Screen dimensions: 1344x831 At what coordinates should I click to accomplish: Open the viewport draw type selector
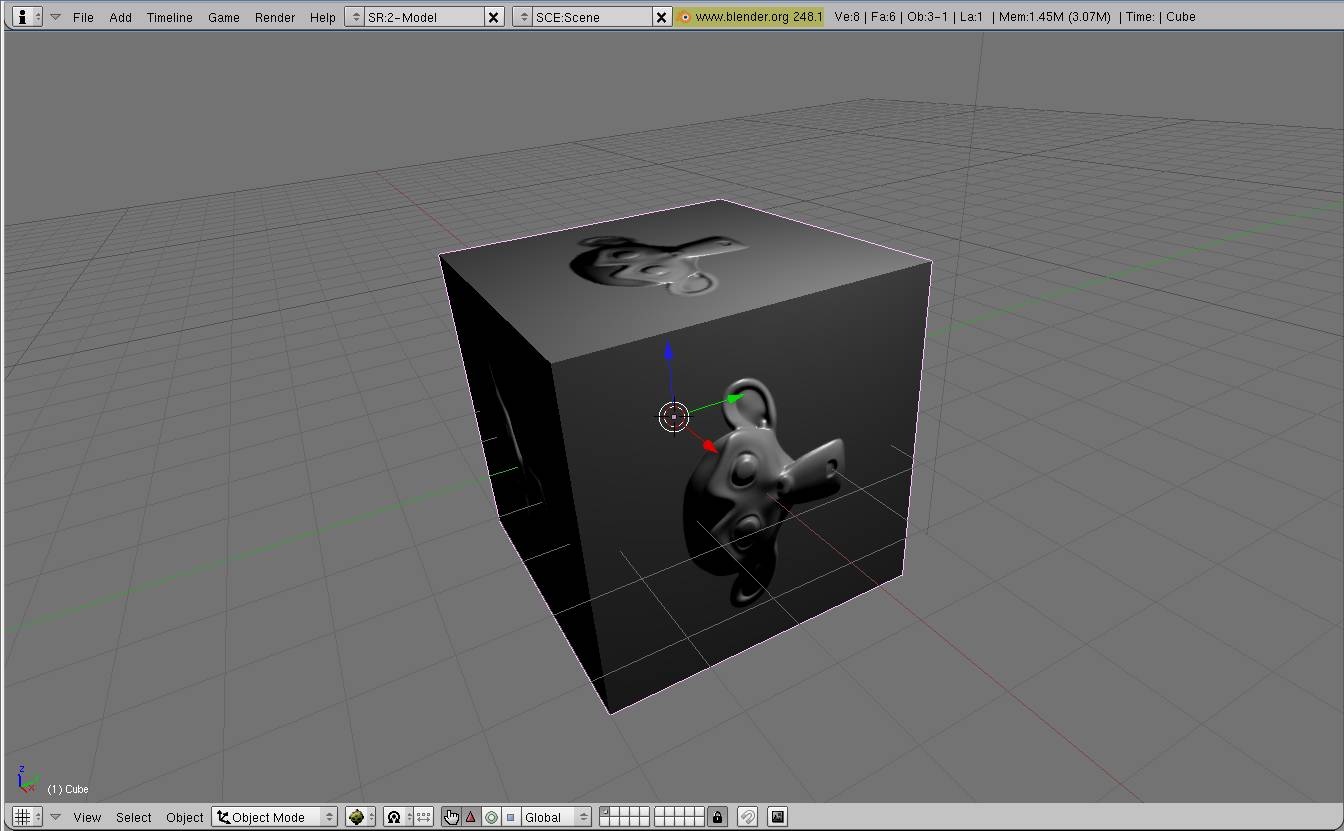(x=360, y=817)
